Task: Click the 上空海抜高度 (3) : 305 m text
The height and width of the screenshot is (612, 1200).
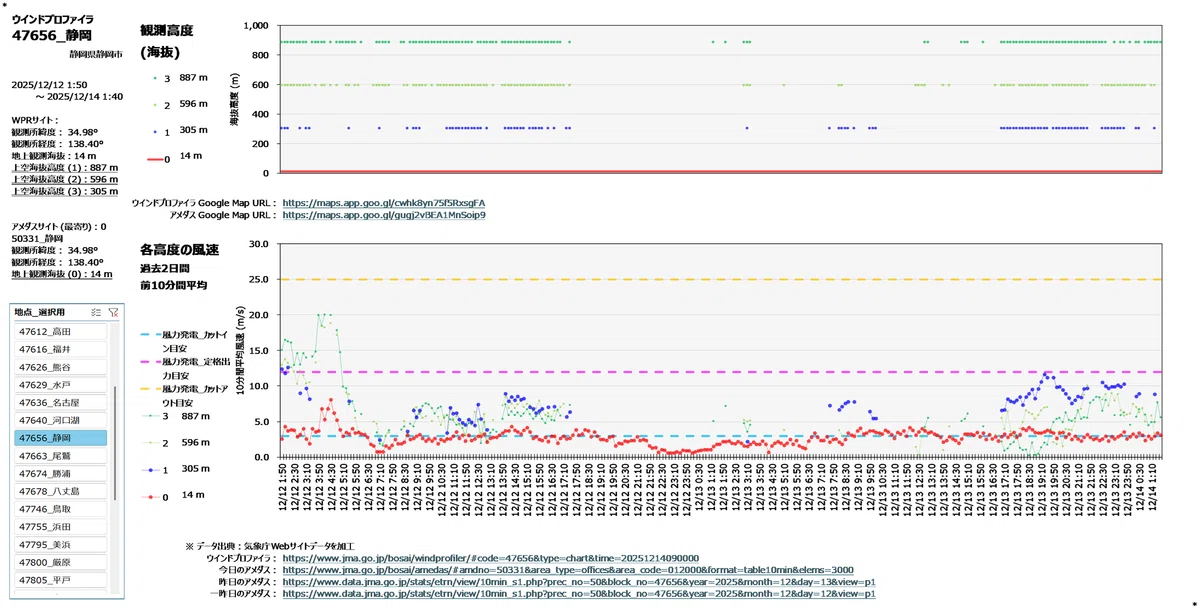Action: 64,191
